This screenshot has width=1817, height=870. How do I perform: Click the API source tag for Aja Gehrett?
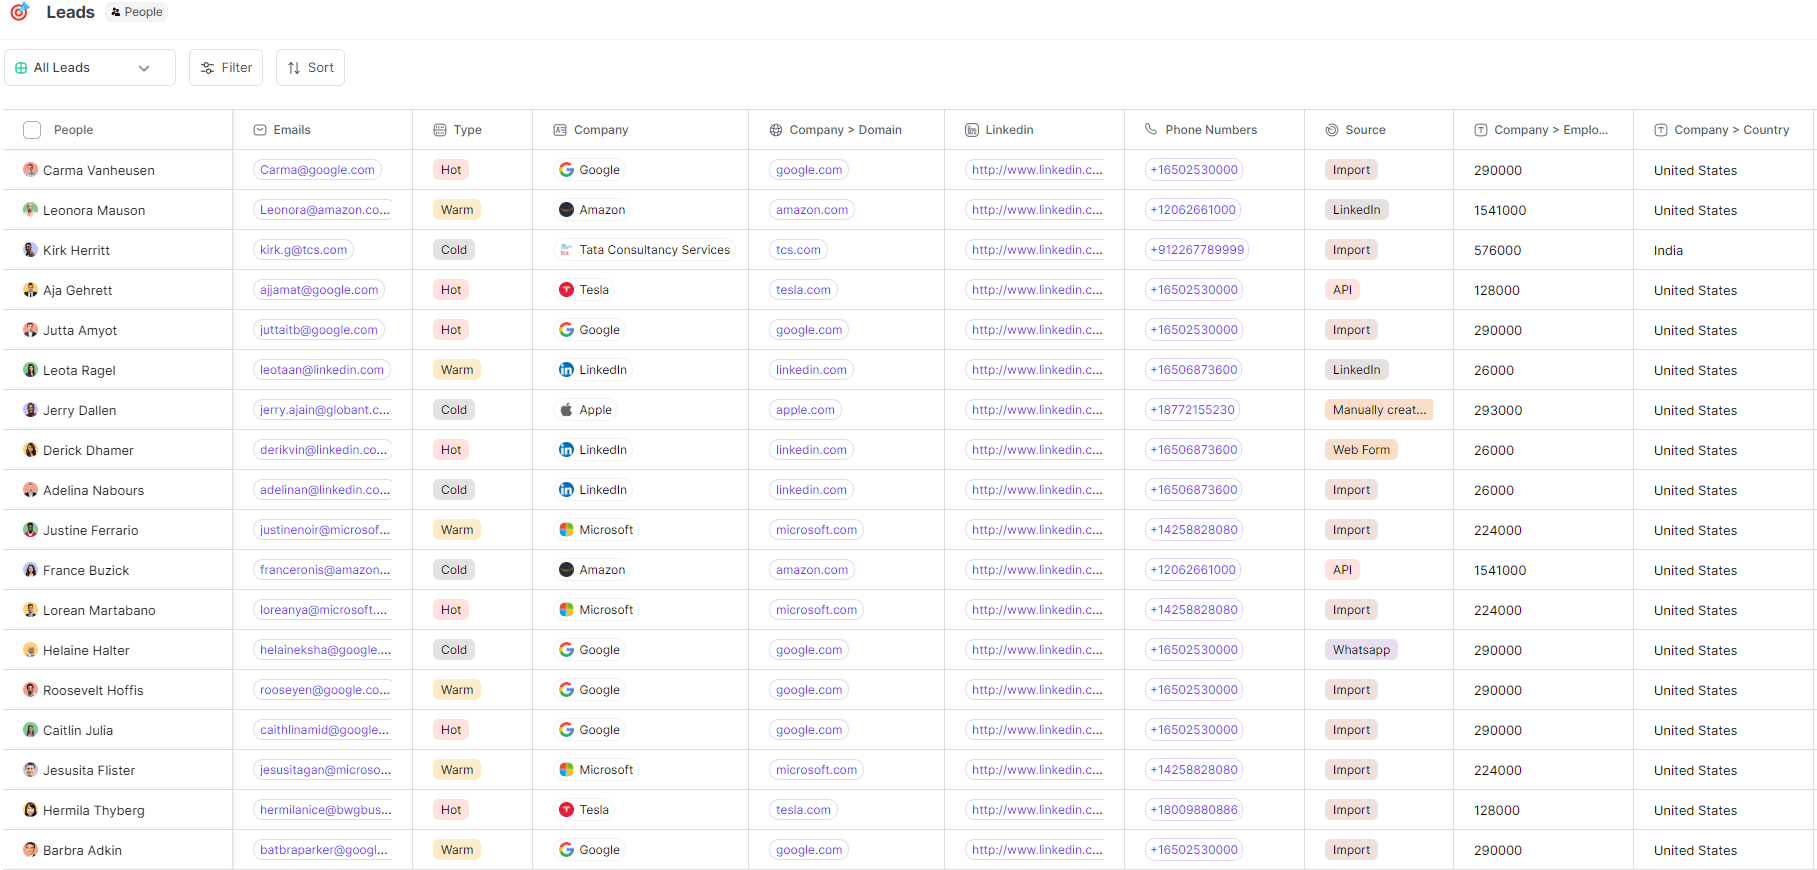click(1342, 290)
